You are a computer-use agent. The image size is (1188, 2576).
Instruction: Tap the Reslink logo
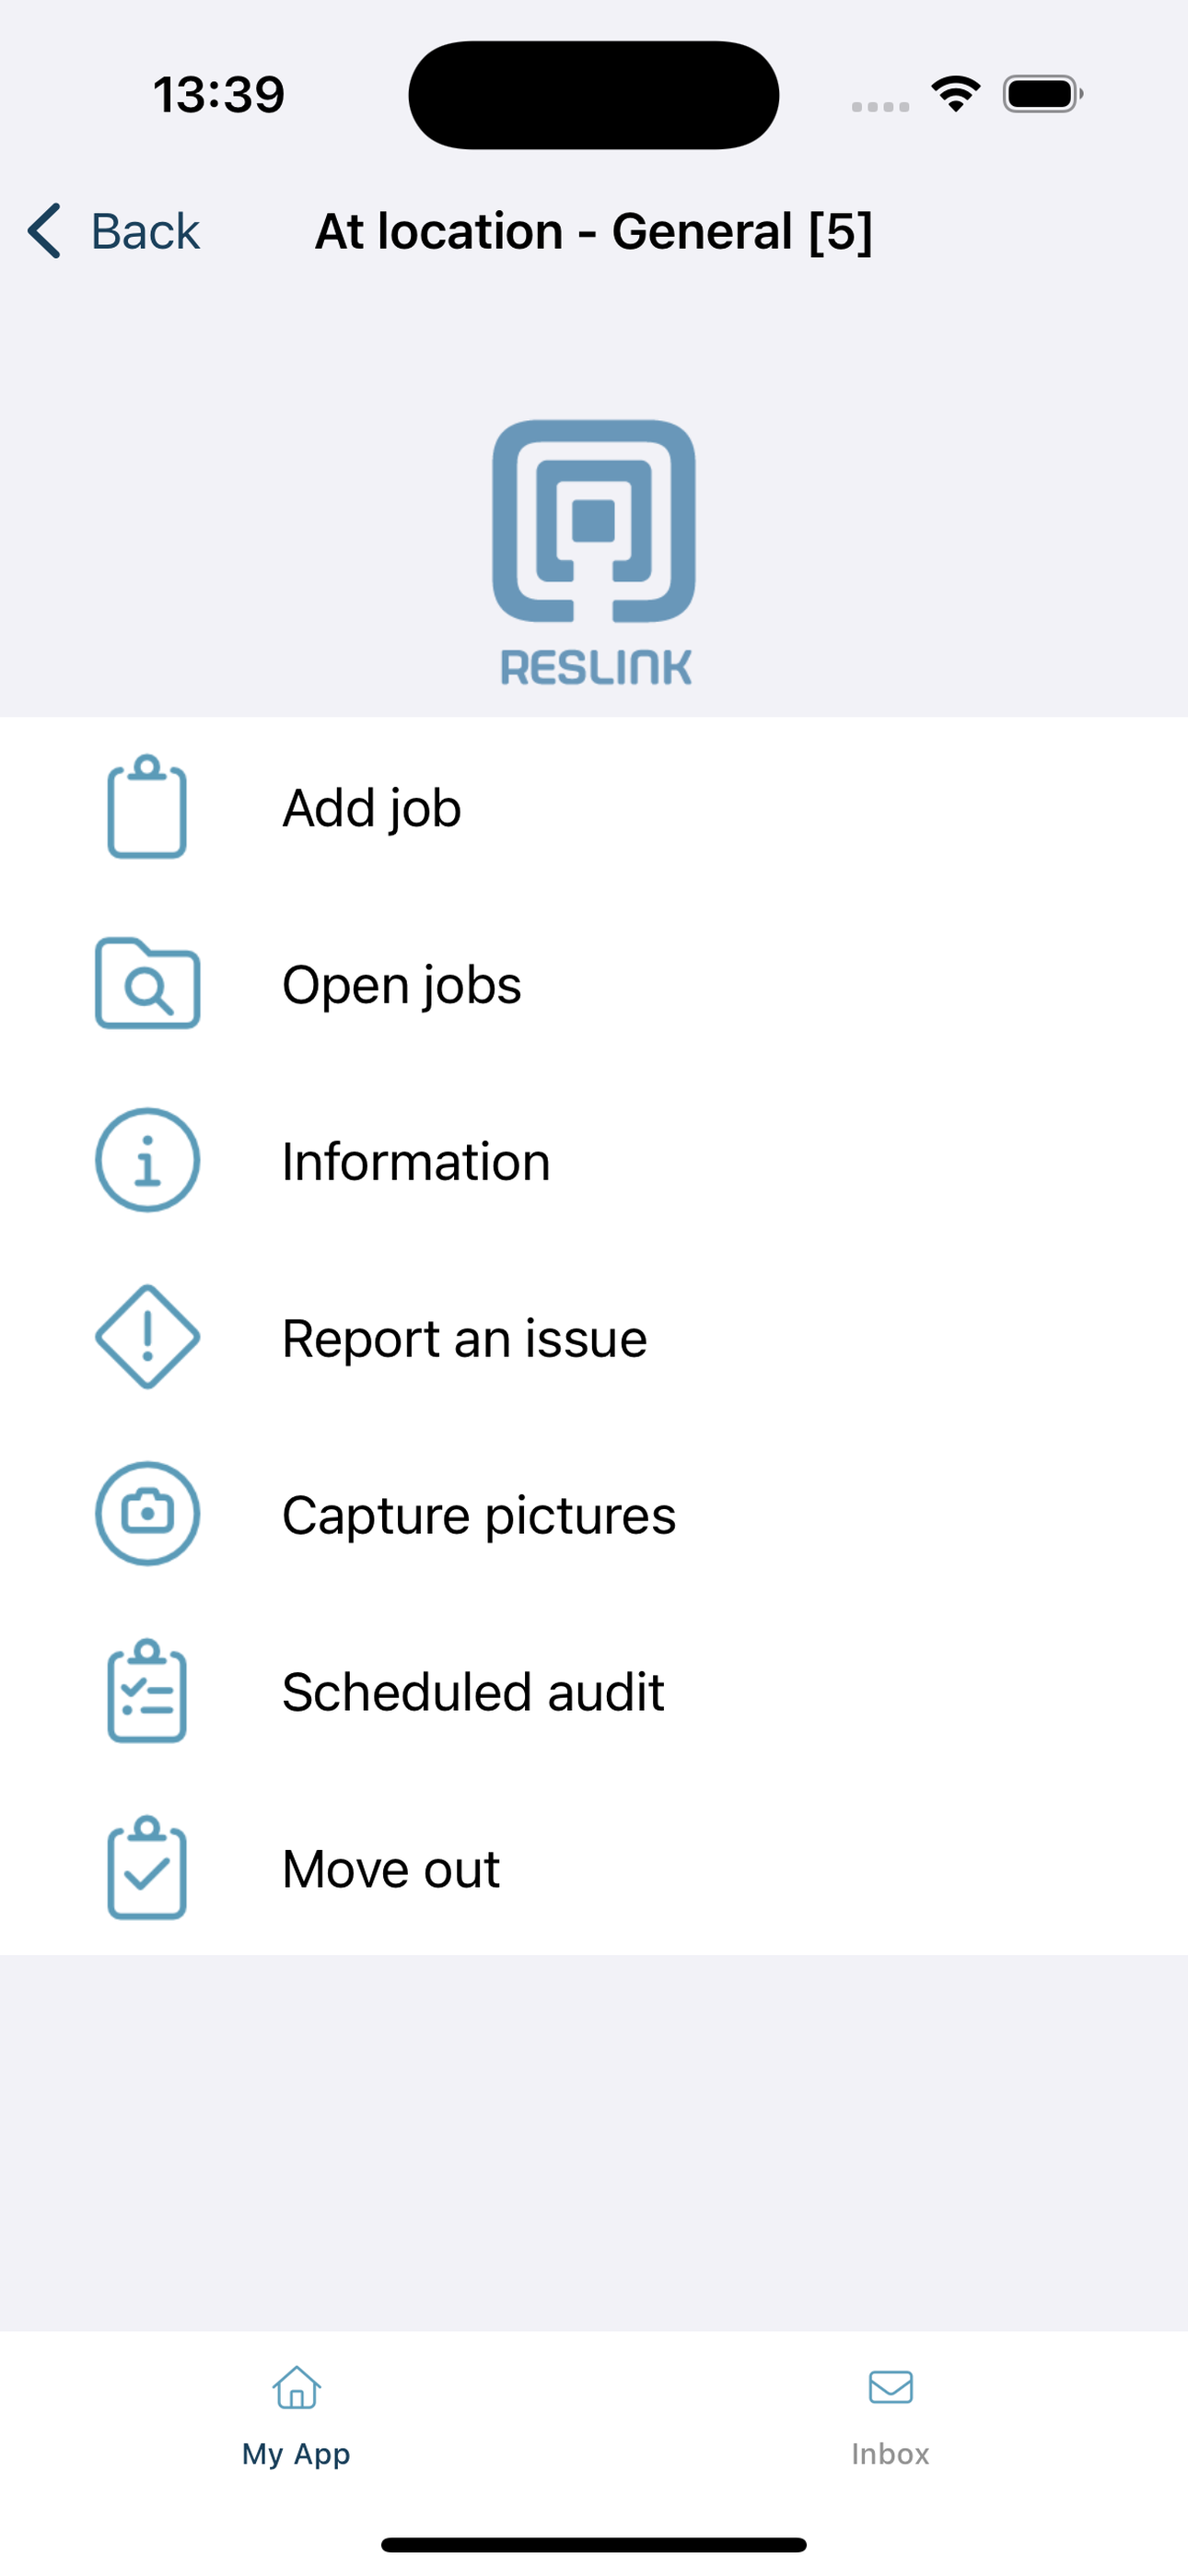tap(594, 552)
